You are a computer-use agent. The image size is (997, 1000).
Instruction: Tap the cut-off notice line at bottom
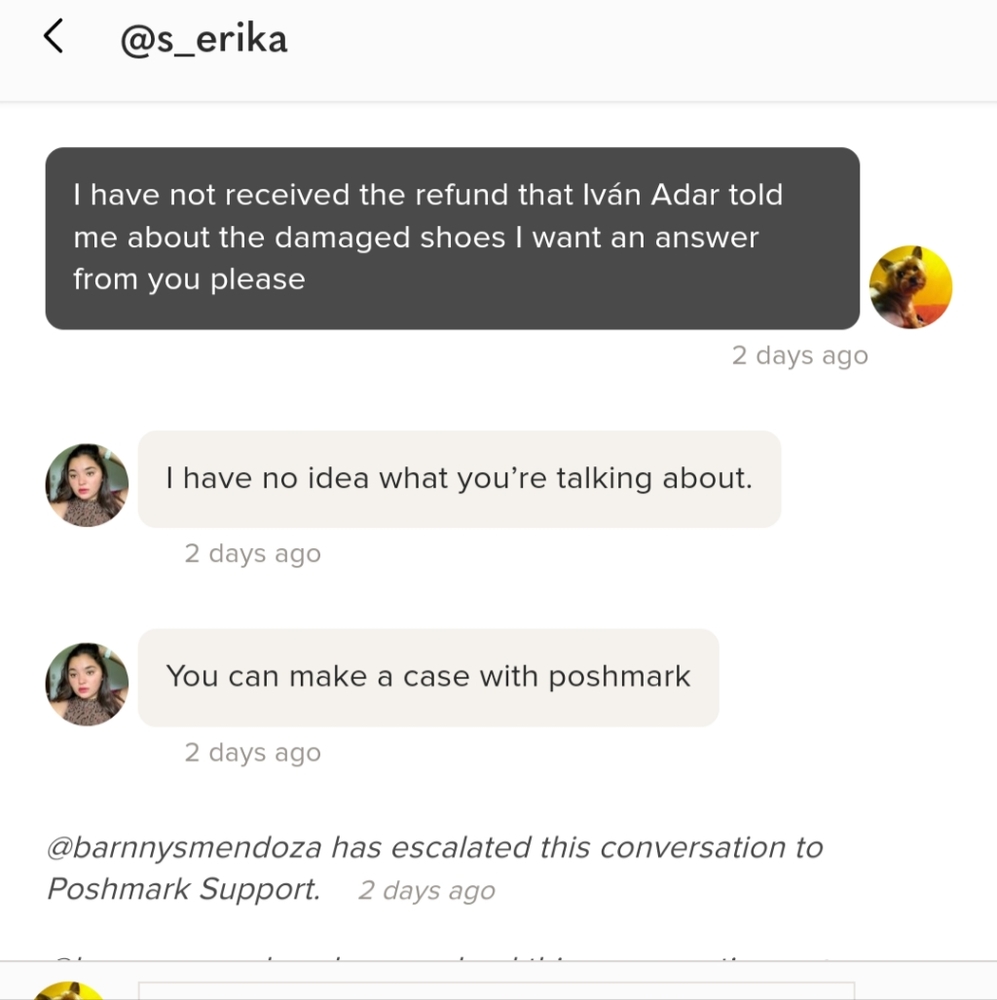click(440, 957)
